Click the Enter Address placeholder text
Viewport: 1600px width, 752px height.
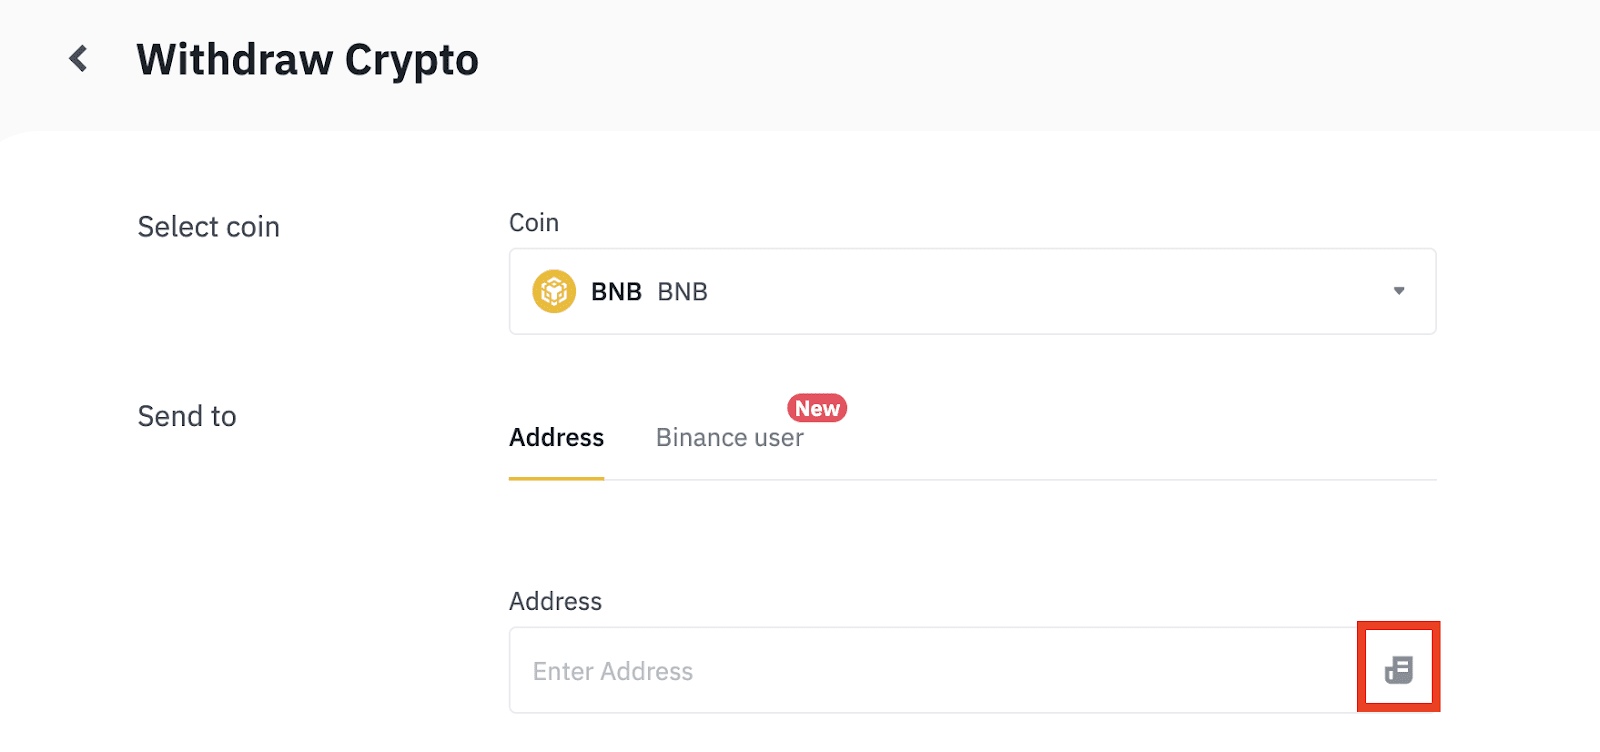click(613, 671)
